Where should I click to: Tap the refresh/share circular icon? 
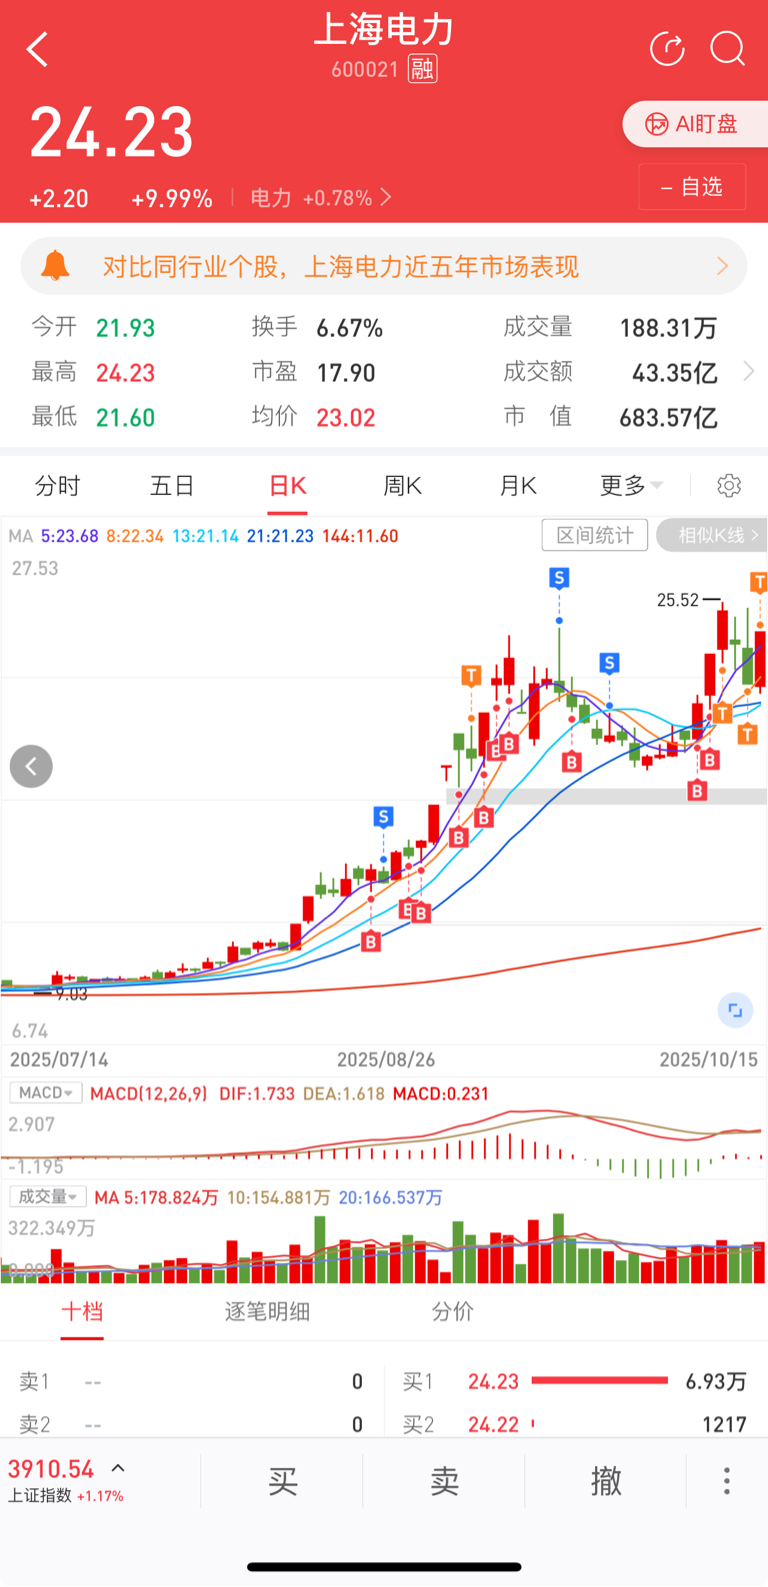click(x=667, y=48)
